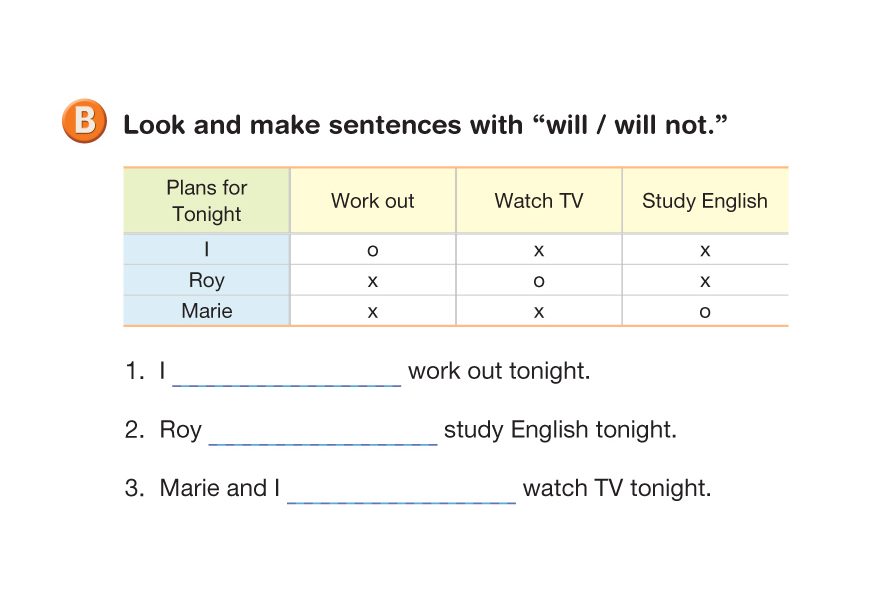
Task: Click the "work out tonight." sentence ending
Action: tap(499, 372)
